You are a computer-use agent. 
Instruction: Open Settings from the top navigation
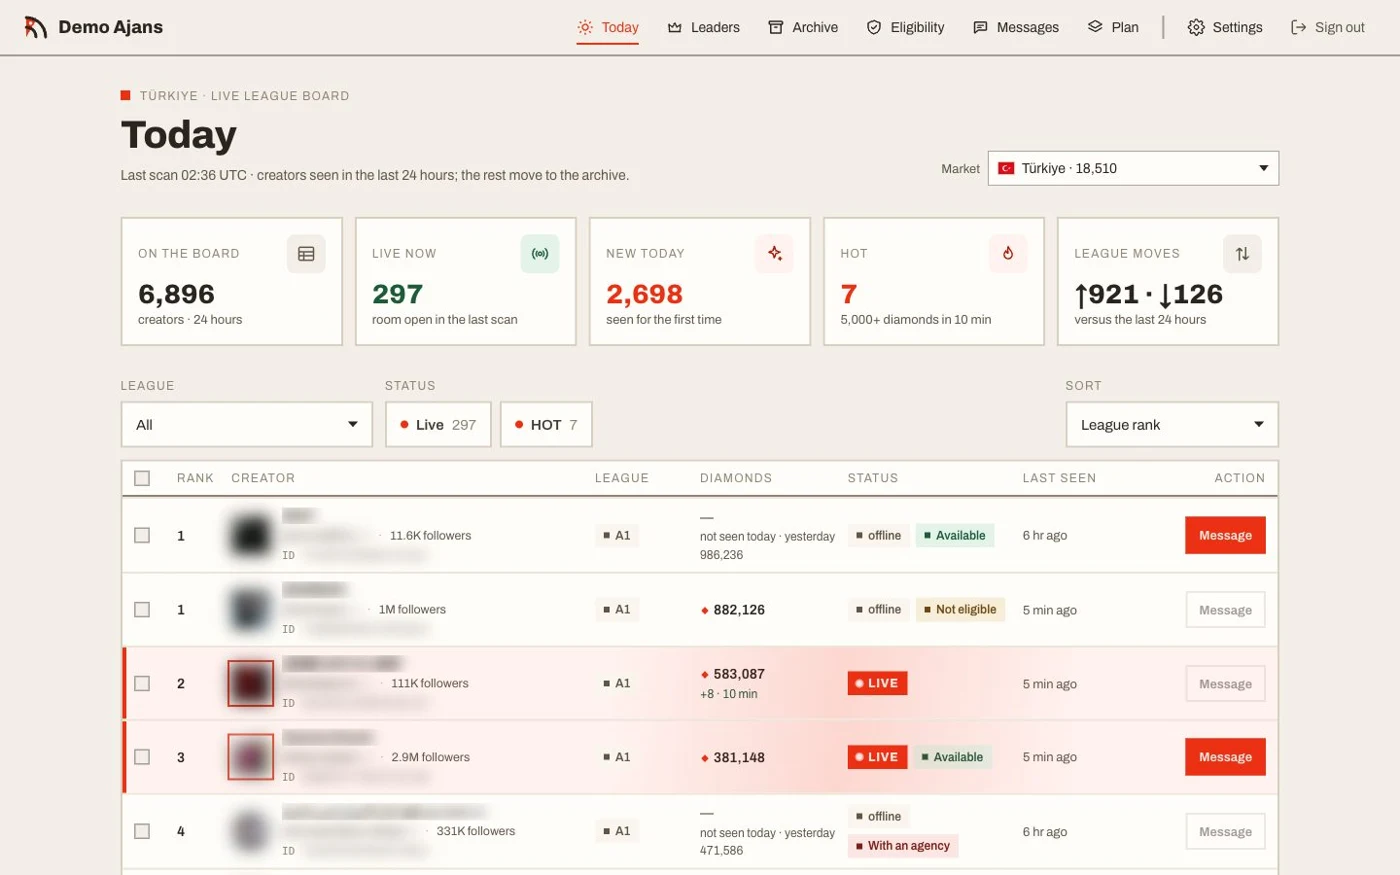1225,27
